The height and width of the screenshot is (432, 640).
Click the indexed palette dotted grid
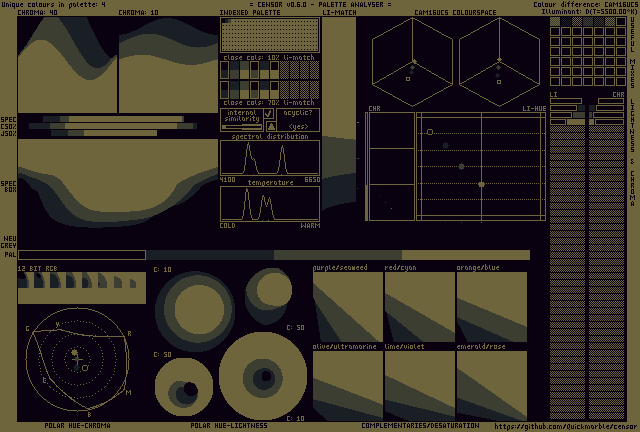pos(270,35)
